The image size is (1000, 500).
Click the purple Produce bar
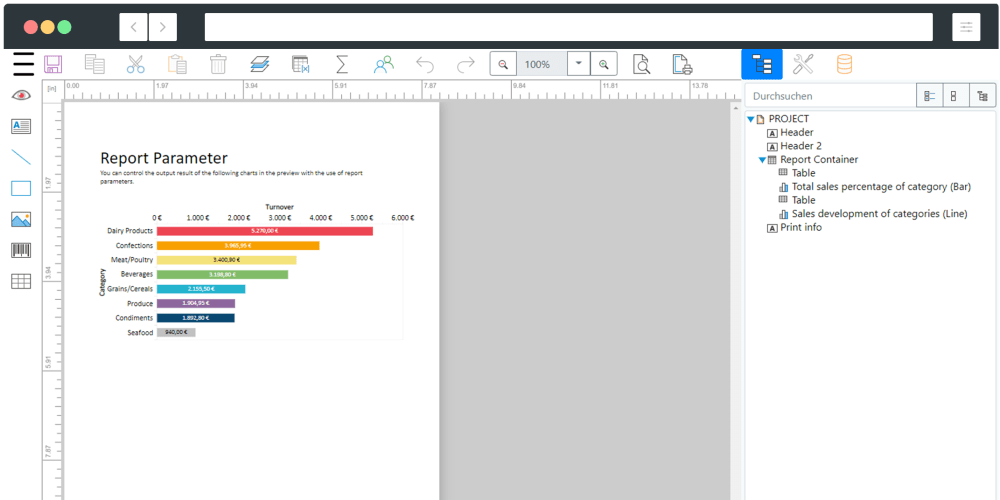coord(196,304)
